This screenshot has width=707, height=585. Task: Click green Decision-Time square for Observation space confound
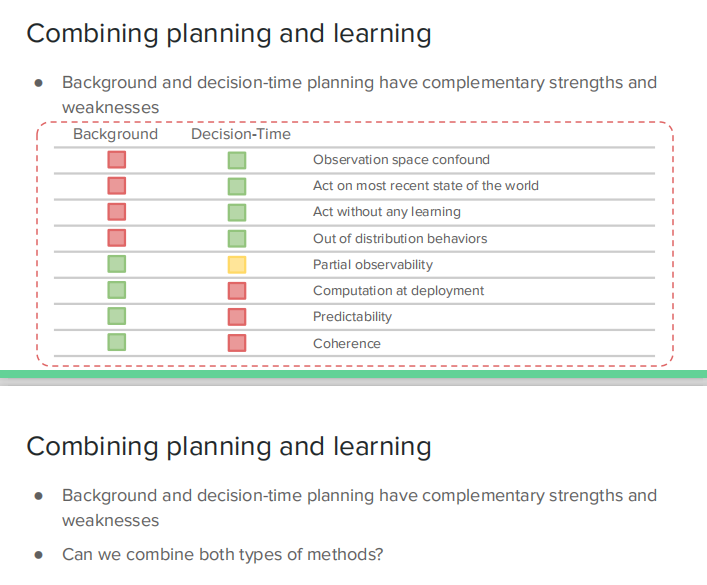[237, 160]
